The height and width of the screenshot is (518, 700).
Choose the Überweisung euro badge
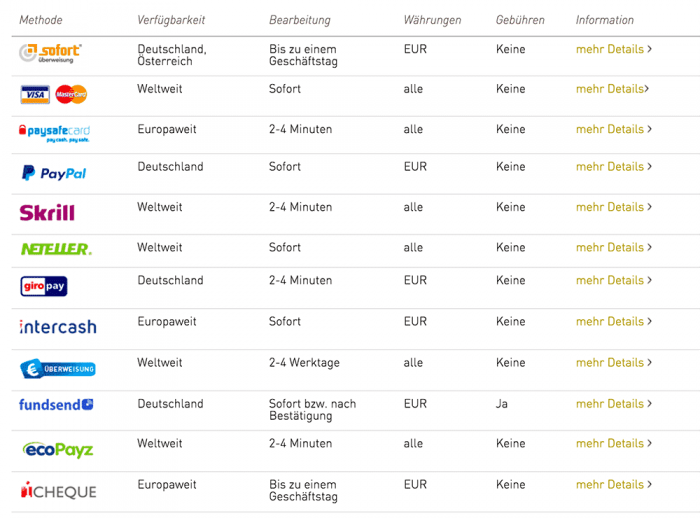point(58,369)
